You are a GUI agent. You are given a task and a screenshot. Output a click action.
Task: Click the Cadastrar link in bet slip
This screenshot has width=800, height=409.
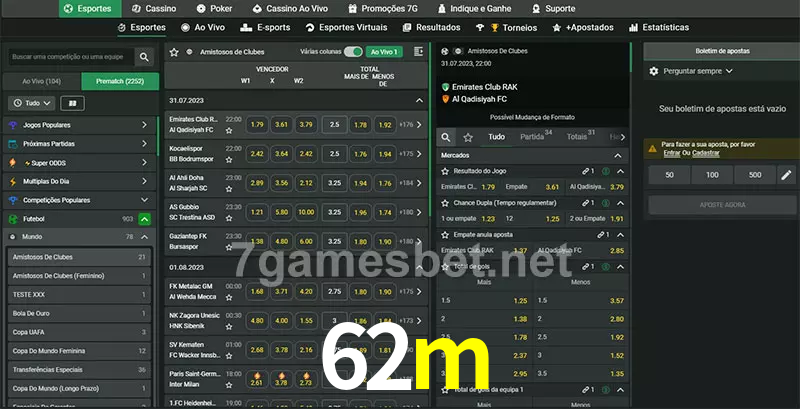point(707,153)
